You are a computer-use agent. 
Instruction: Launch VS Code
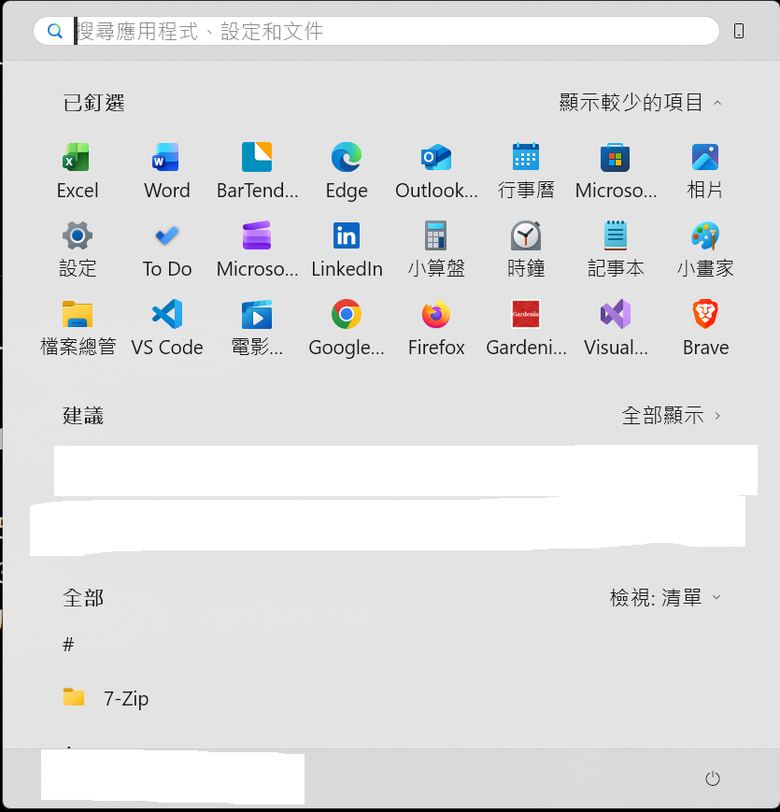pyautogui.click(x=167, y=328)
